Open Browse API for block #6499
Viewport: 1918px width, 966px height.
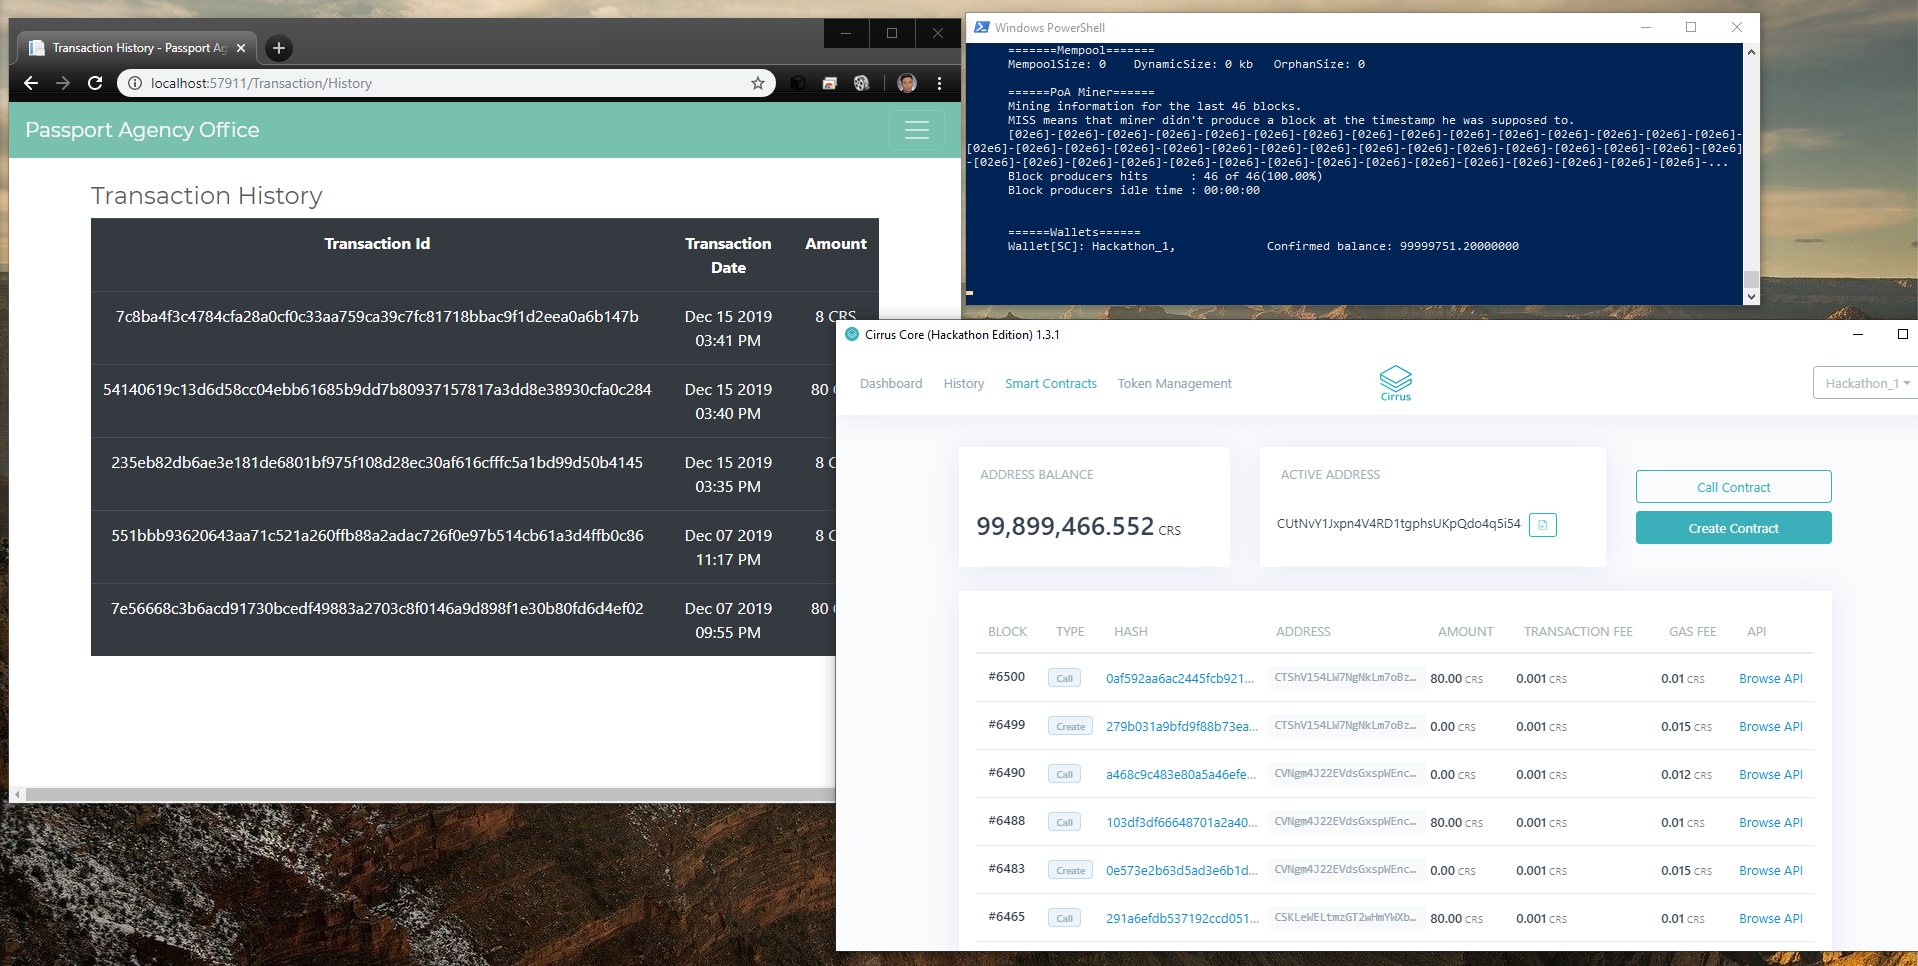1771,727
